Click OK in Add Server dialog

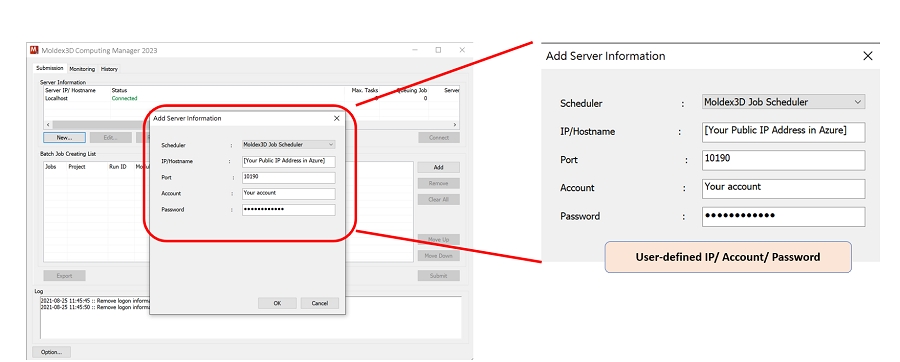tap(277, 303)
